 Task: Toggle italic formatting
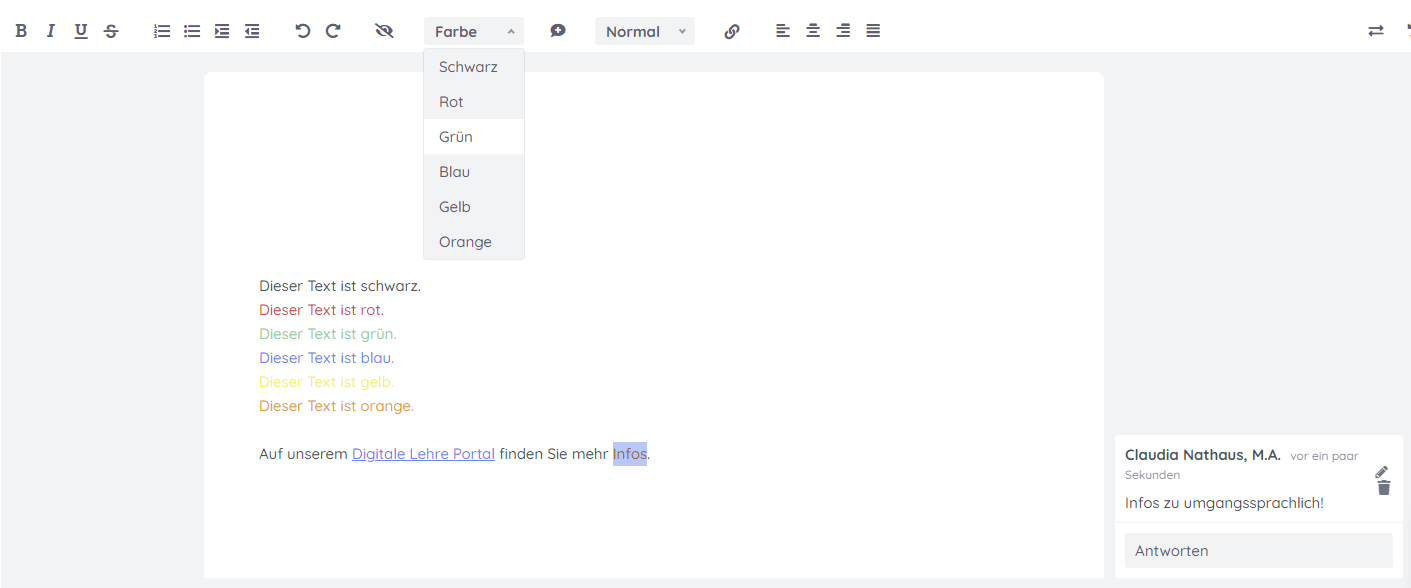tap(51, 31)
